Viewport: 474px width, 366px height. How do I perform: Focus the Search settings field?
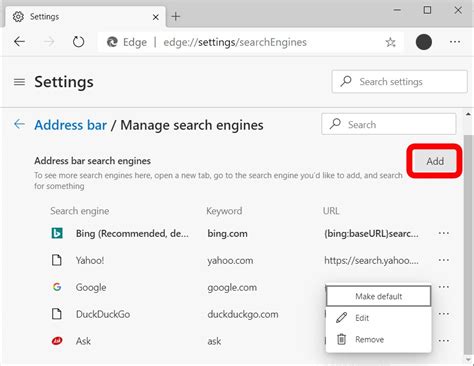click(x=399, y=81)
